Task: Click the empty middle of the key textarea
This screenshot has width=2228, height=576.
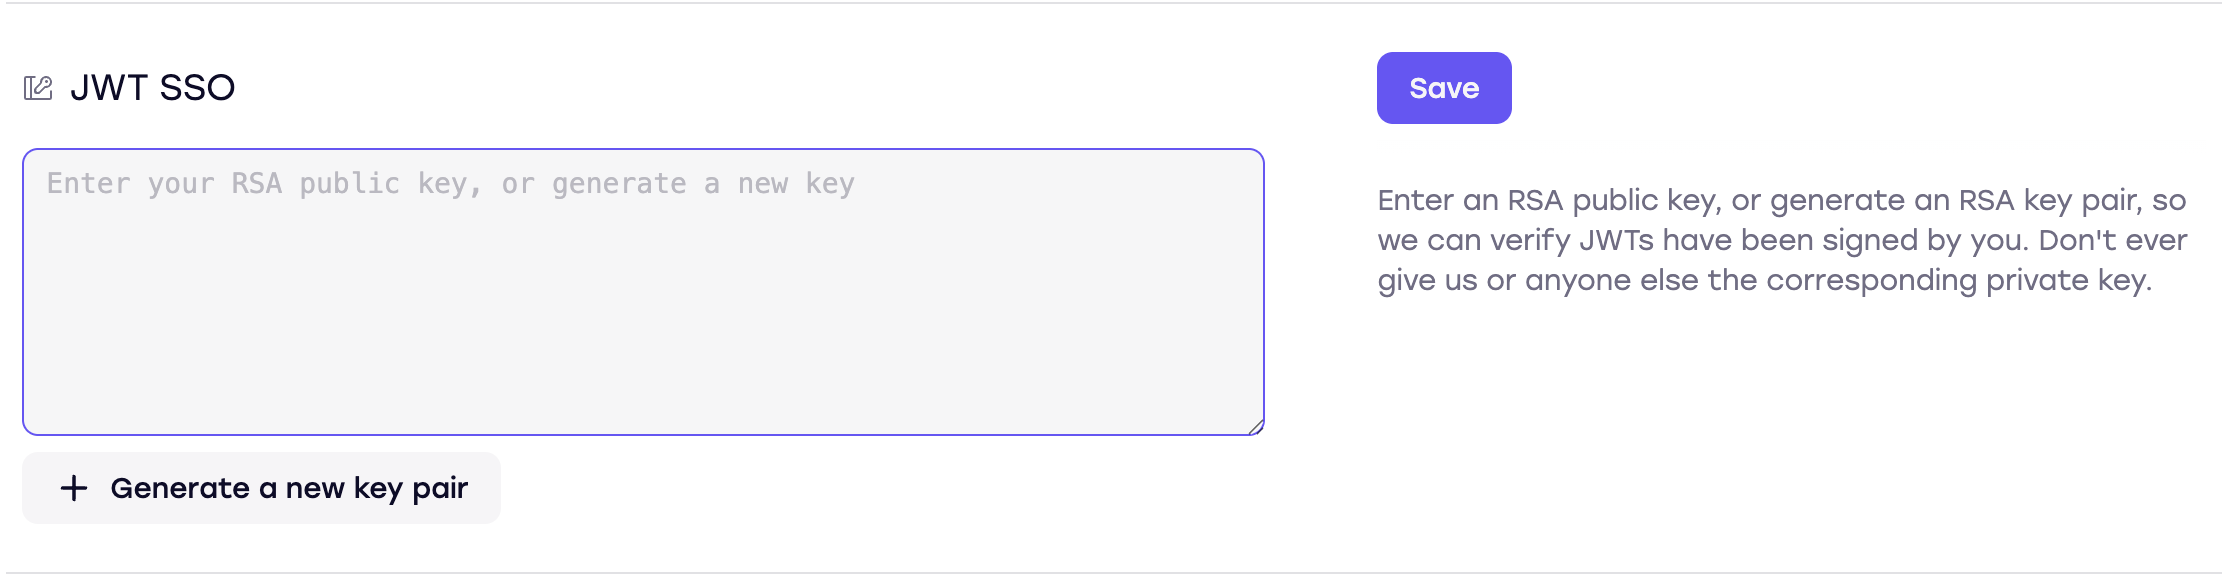Action: [643, 300]
